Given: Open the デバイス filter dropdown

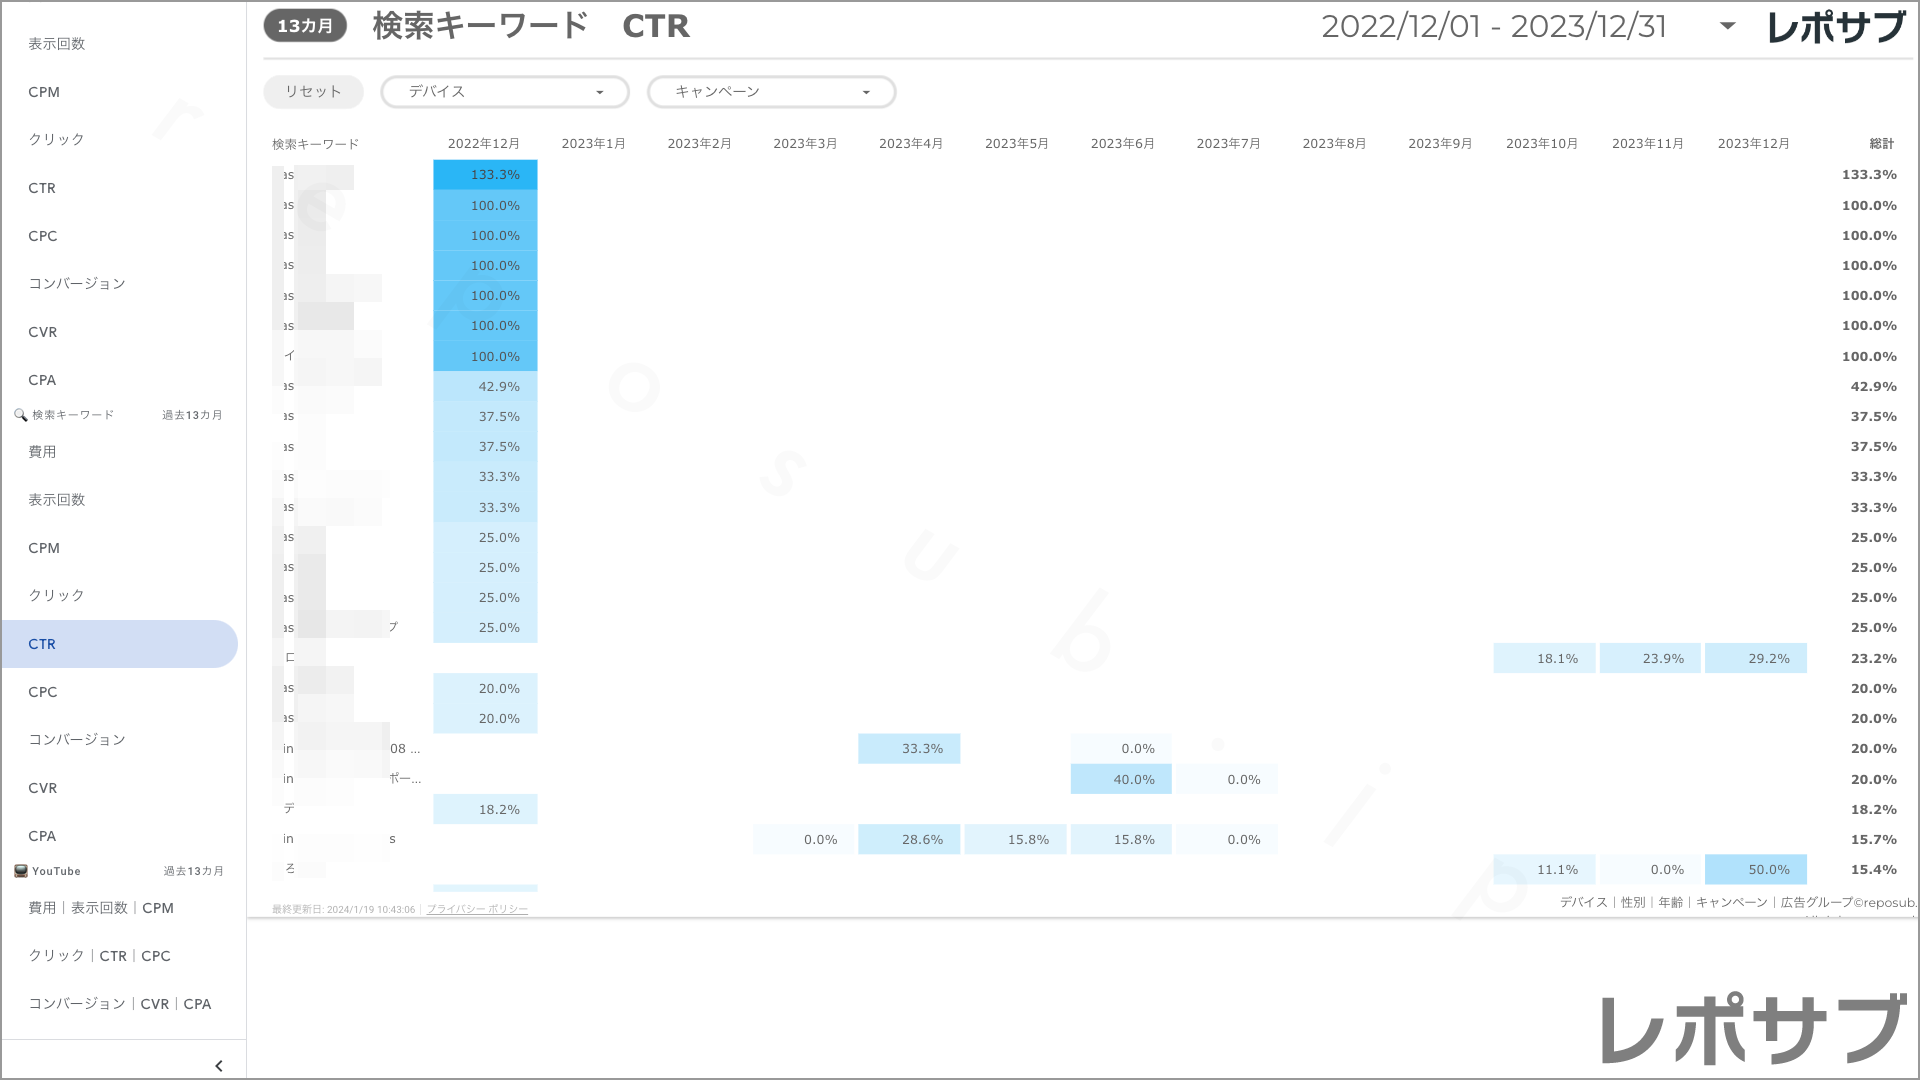Looking at the screenshot, I should [x=504, y=91].
